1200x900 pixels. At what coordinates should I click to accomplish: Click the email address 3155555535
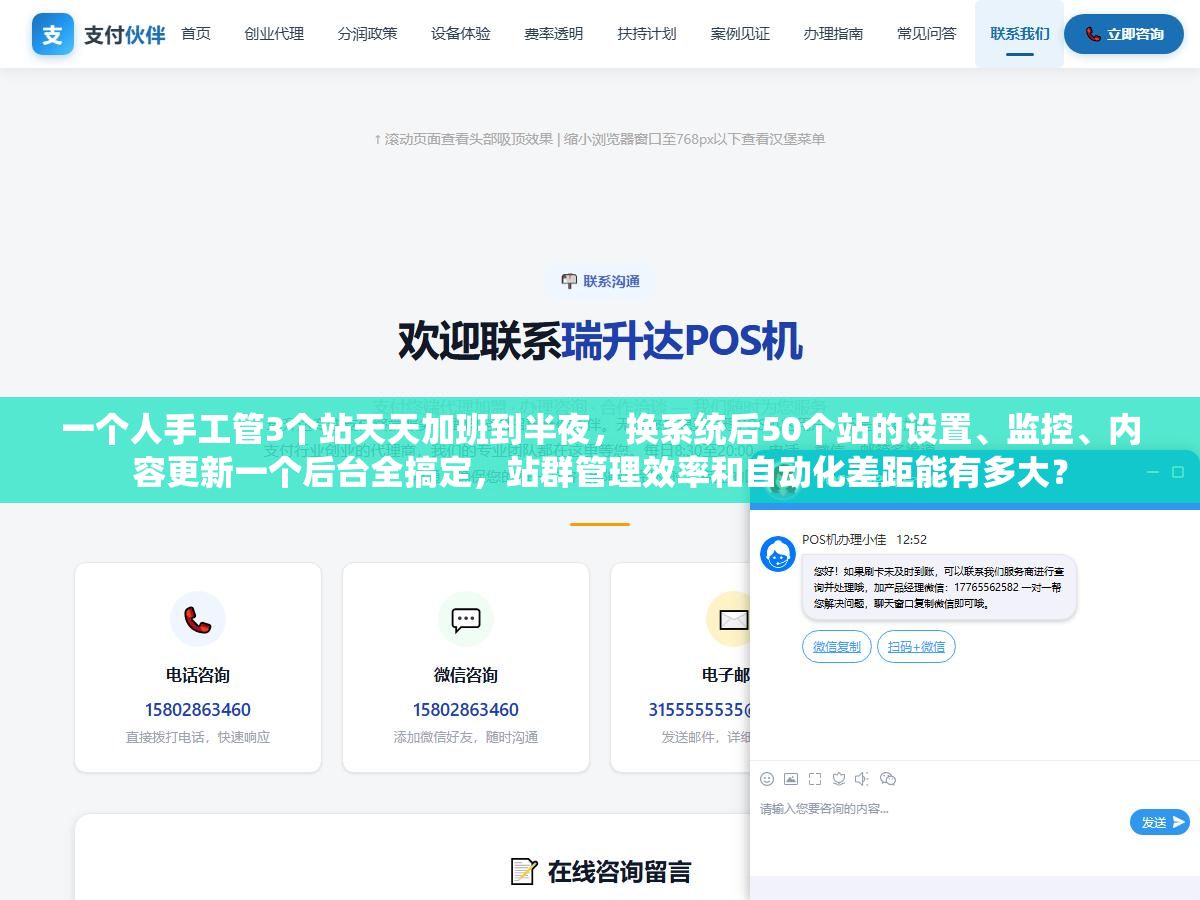point(699,710)
